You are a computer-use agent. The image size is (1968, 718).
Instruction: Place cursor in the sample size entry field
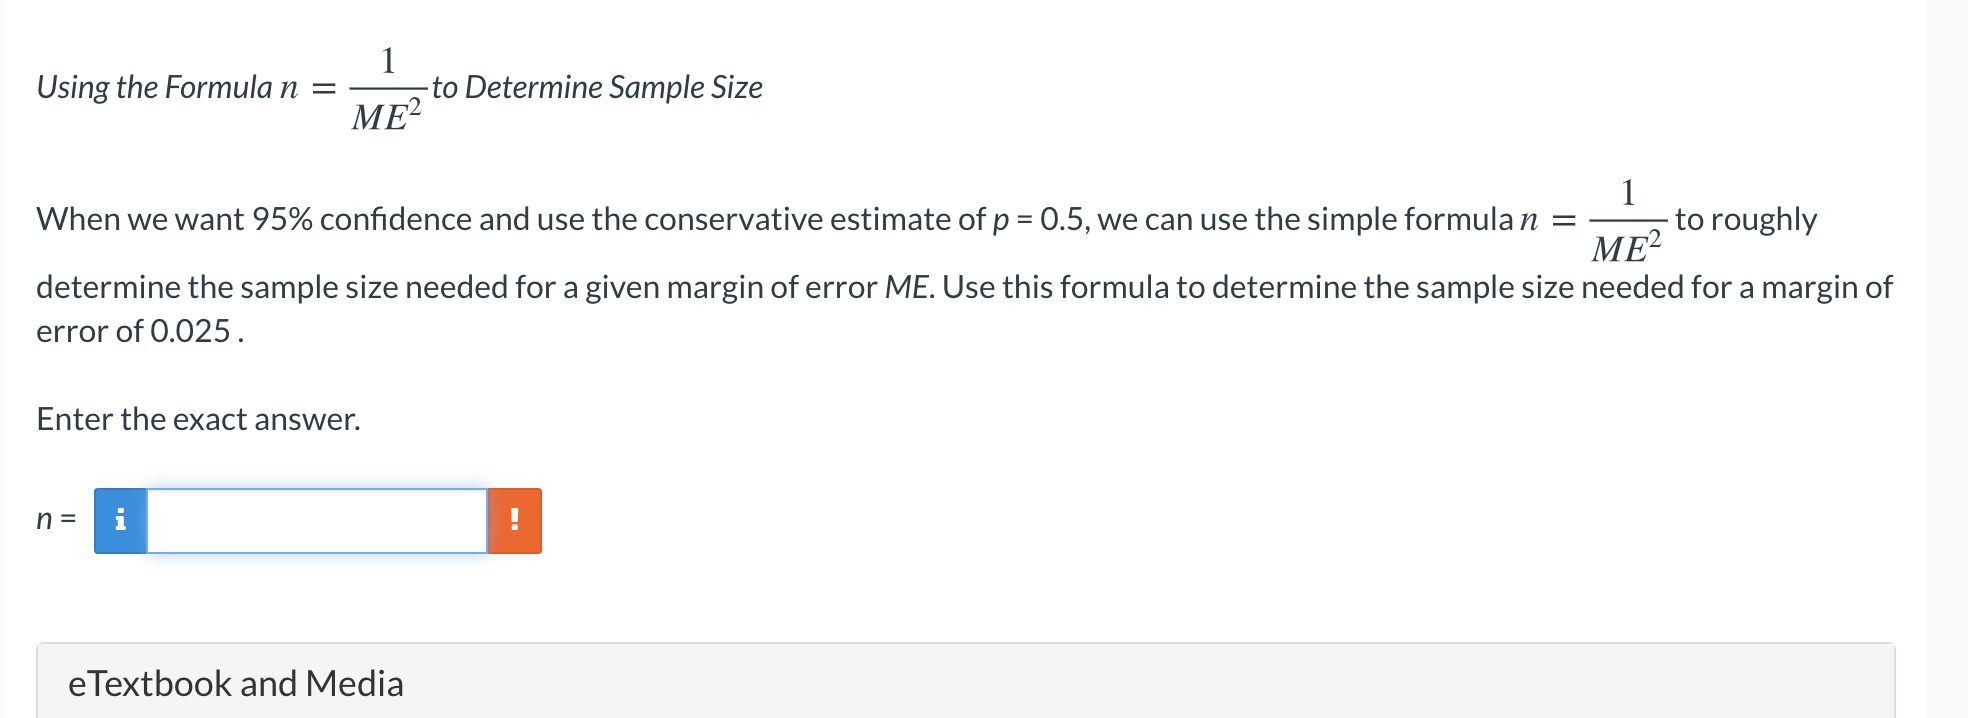tap(315, 518)
